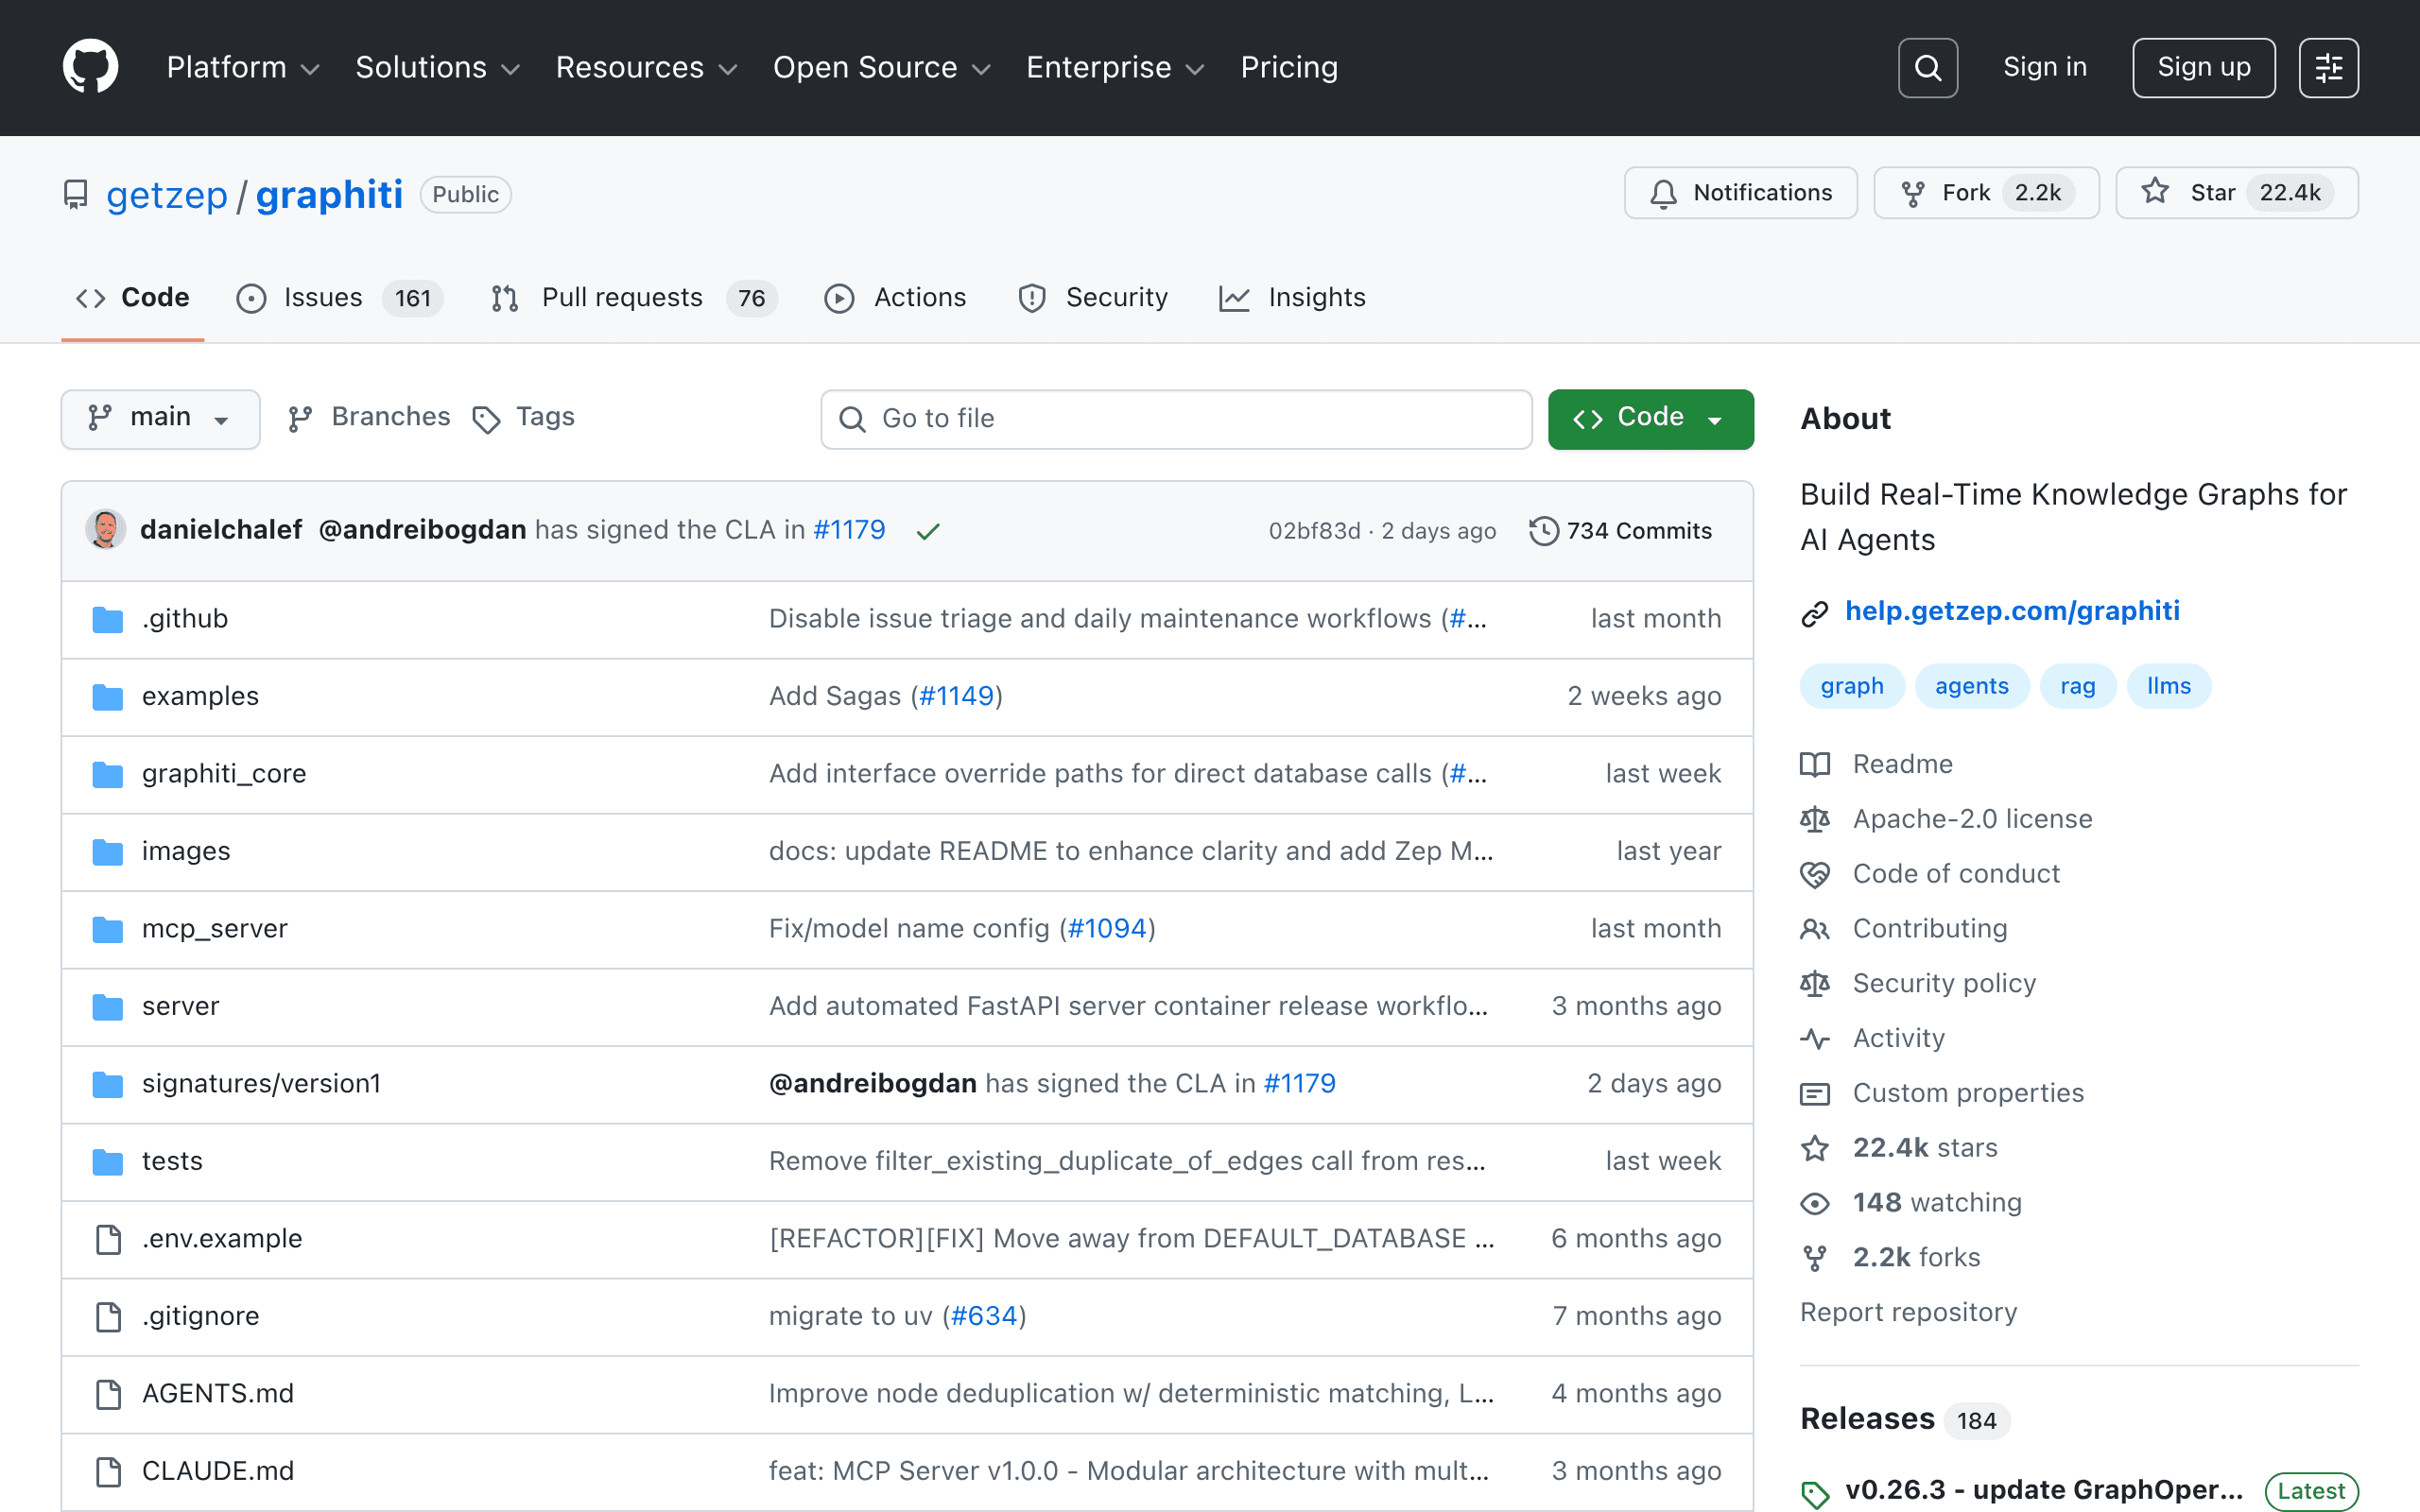
Task: Select the rag topic tag
Action: point(2078,686)
